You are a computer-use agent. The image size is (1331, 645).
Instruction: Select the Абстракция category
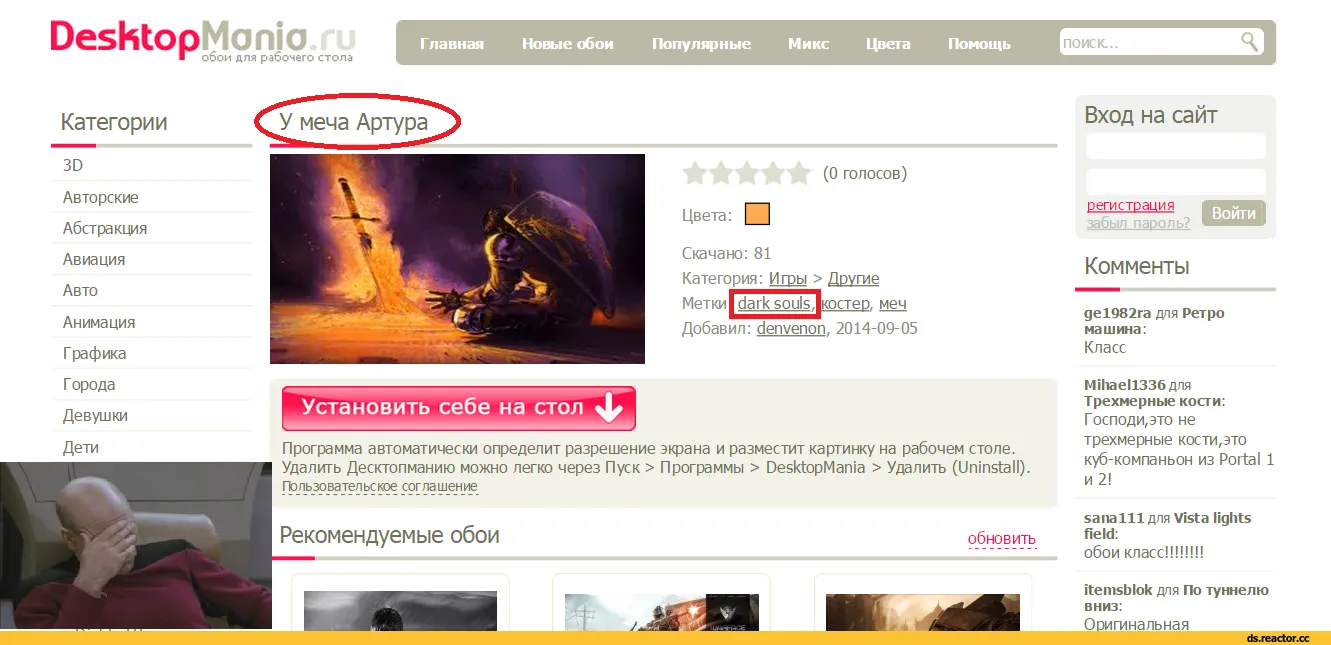point(104,228)
